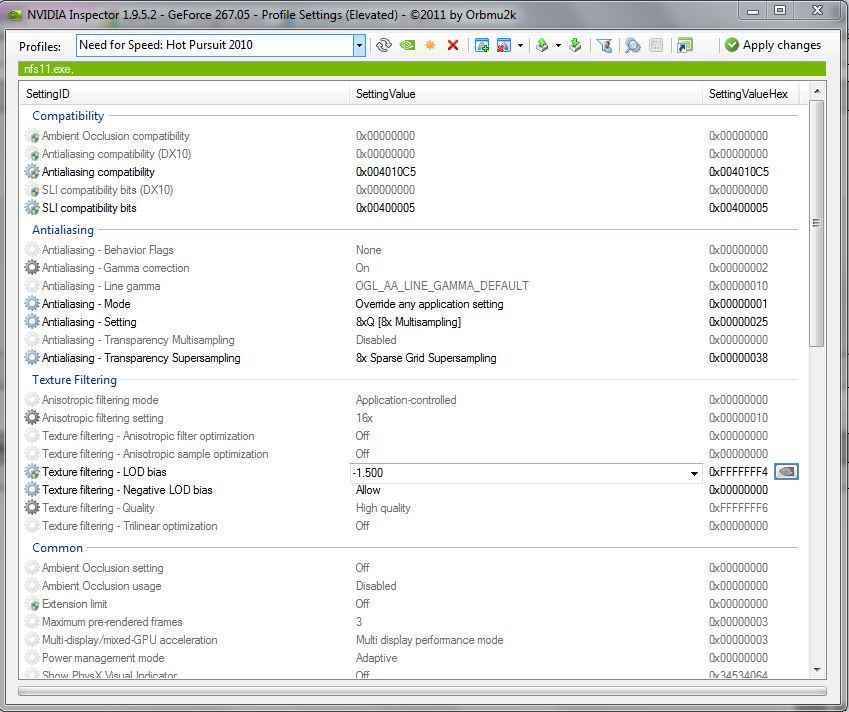Click gear icon of Texture filtering - Quality
Screen dimensions: 849x712
coord(32,508)
